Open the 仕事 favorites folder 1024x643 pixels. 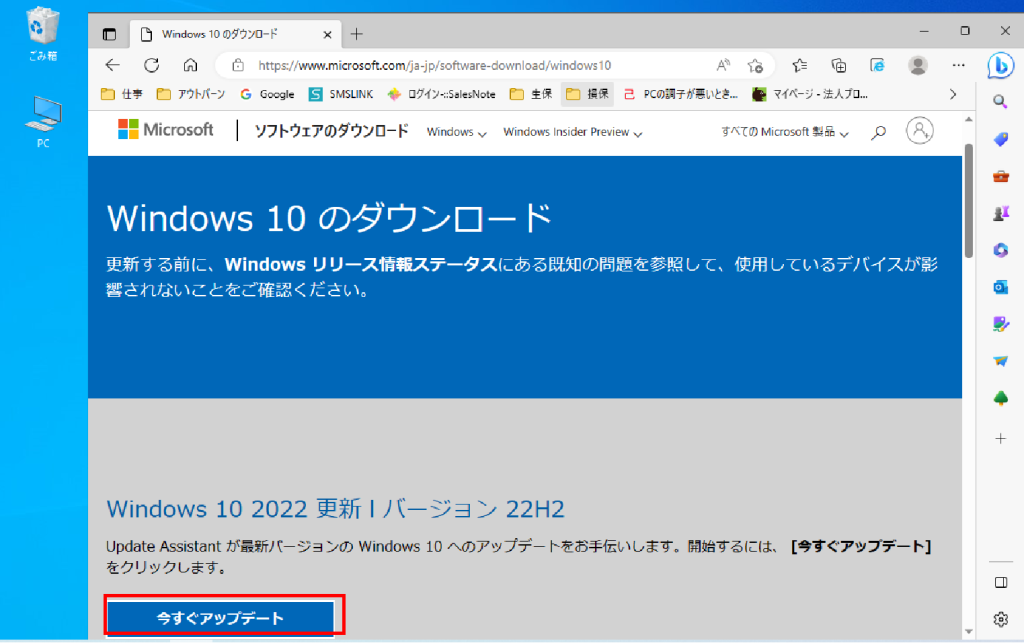pyautogui.click(x=122, y=94)
